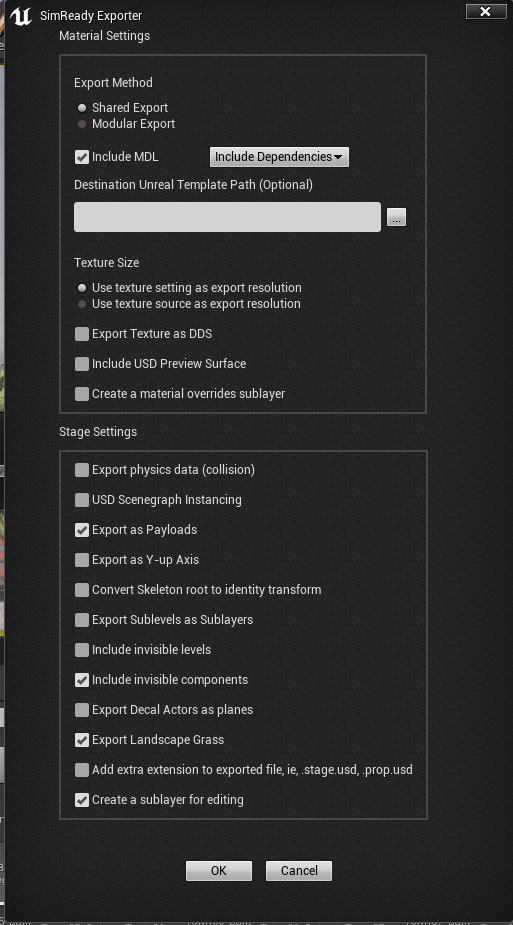This screenshot has height=925, width=513.
Task: Open the Include Dependencies dropdown
Action: pos(279,157)
